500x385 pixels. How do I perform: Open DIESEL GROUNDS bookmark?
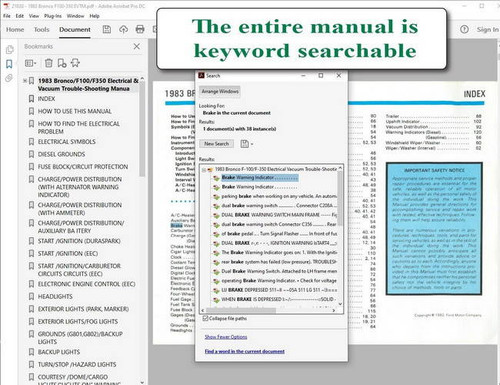61,154
